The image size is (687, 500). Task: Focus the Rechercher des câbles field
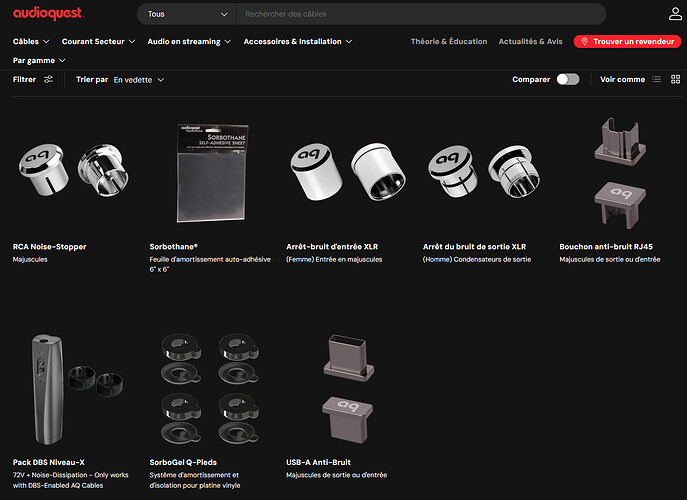point(421,14)
